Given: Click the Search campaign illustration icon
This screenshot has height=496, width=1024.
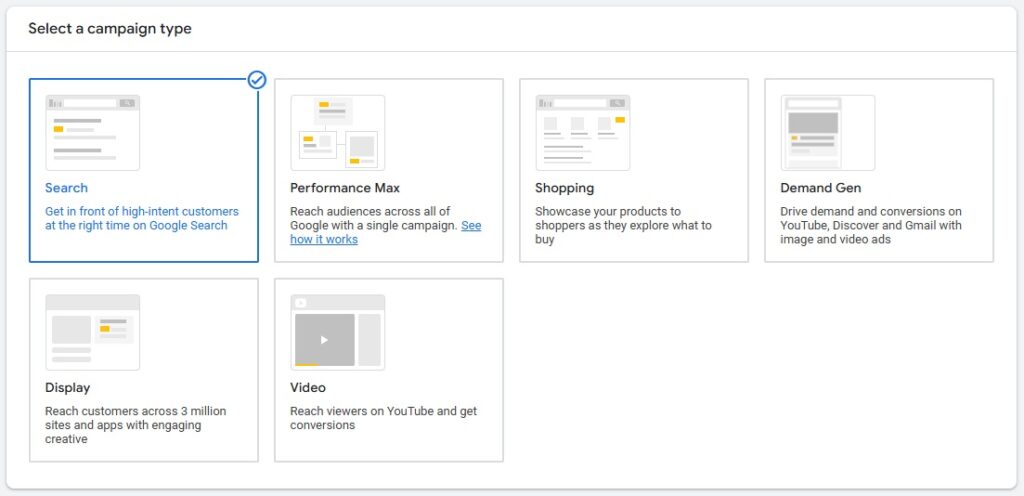Looking at the screenshot, I should pos(93,132).
